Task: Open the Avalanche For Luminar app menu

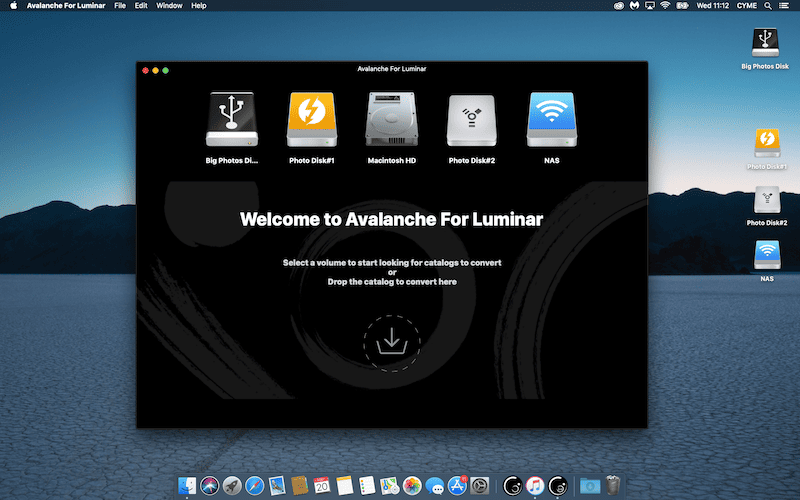Action: click(66, 6)
